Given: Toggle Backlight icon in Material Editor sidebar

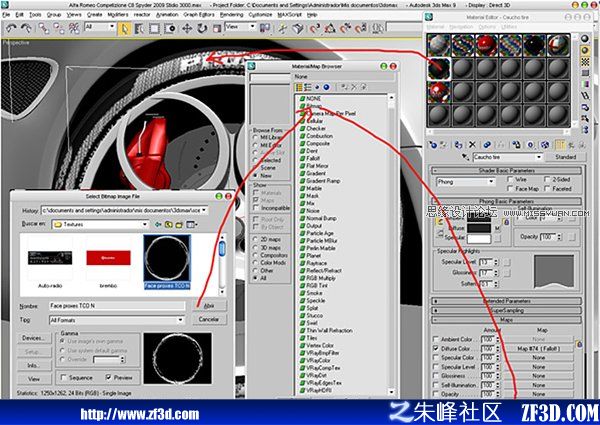Looking at the screenshot, I should click(585, 50).
